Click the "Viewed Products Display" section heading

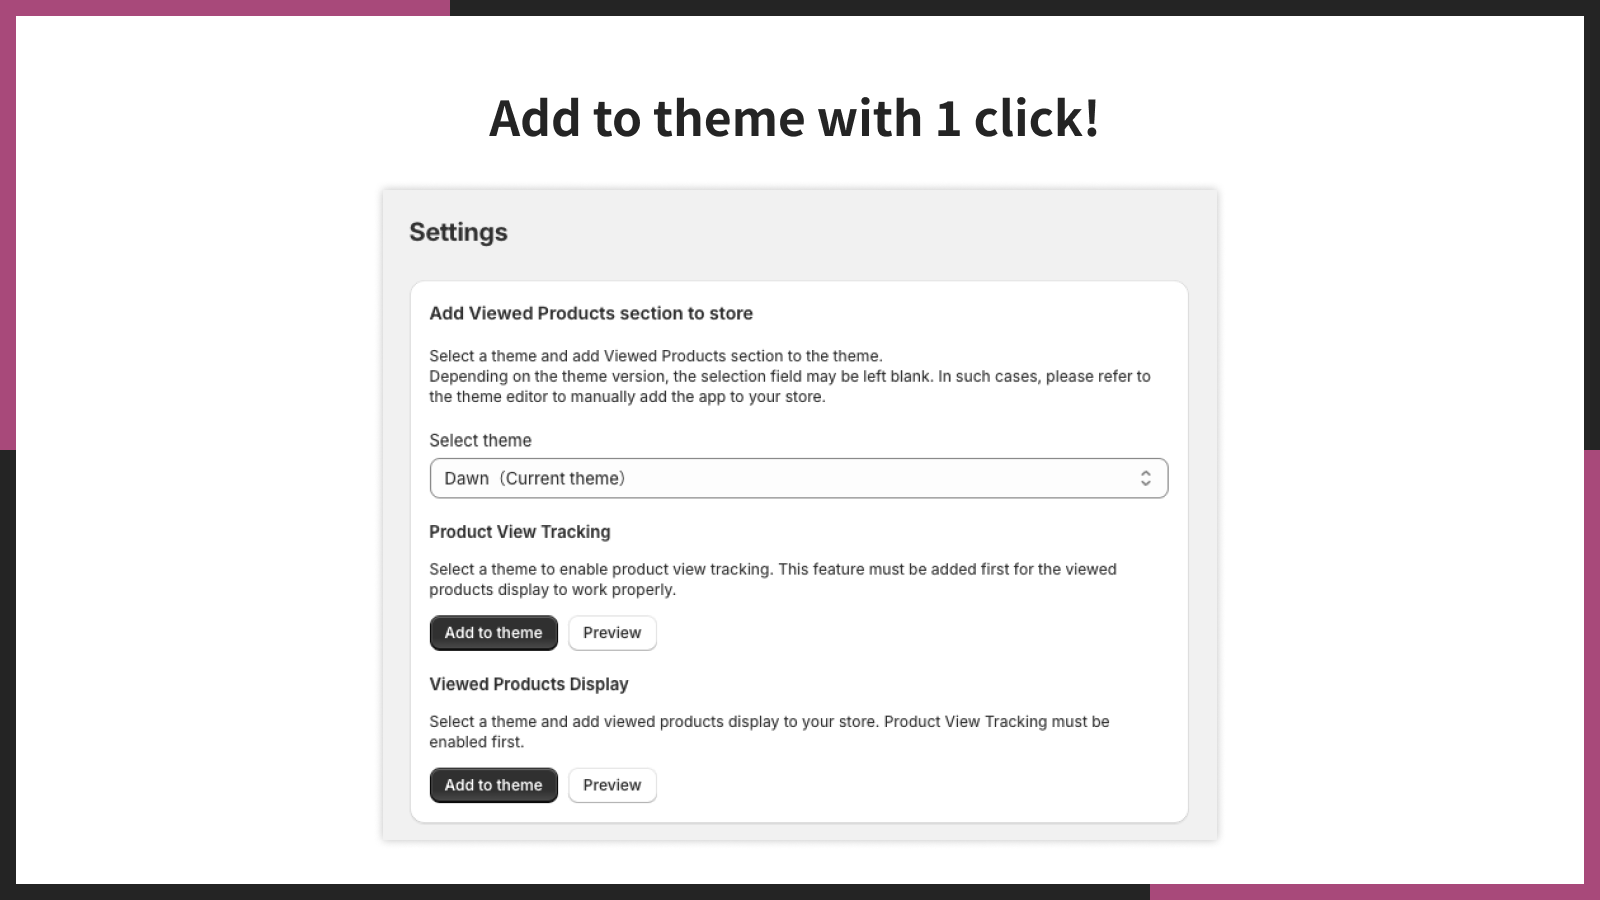pyautogui.click(x=528, y=684)
